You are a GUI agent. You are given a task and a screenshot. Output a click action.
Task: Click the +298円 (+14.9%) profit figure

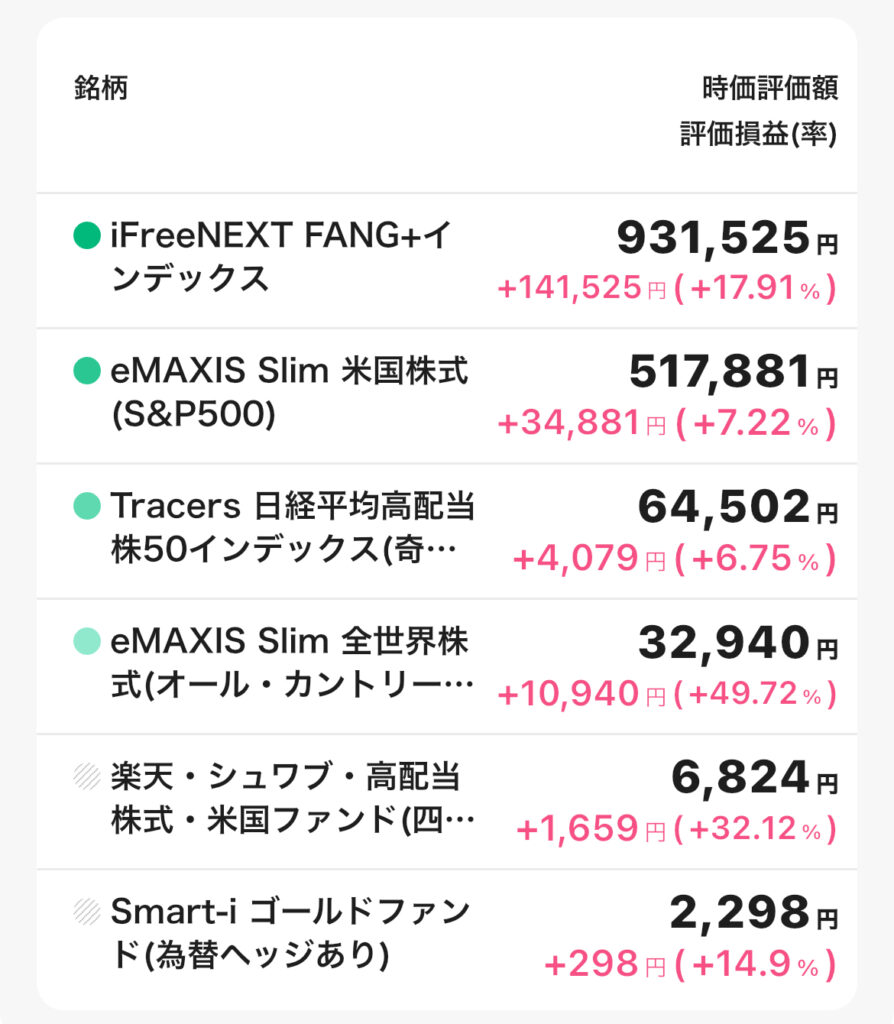(x=690, y=965)
